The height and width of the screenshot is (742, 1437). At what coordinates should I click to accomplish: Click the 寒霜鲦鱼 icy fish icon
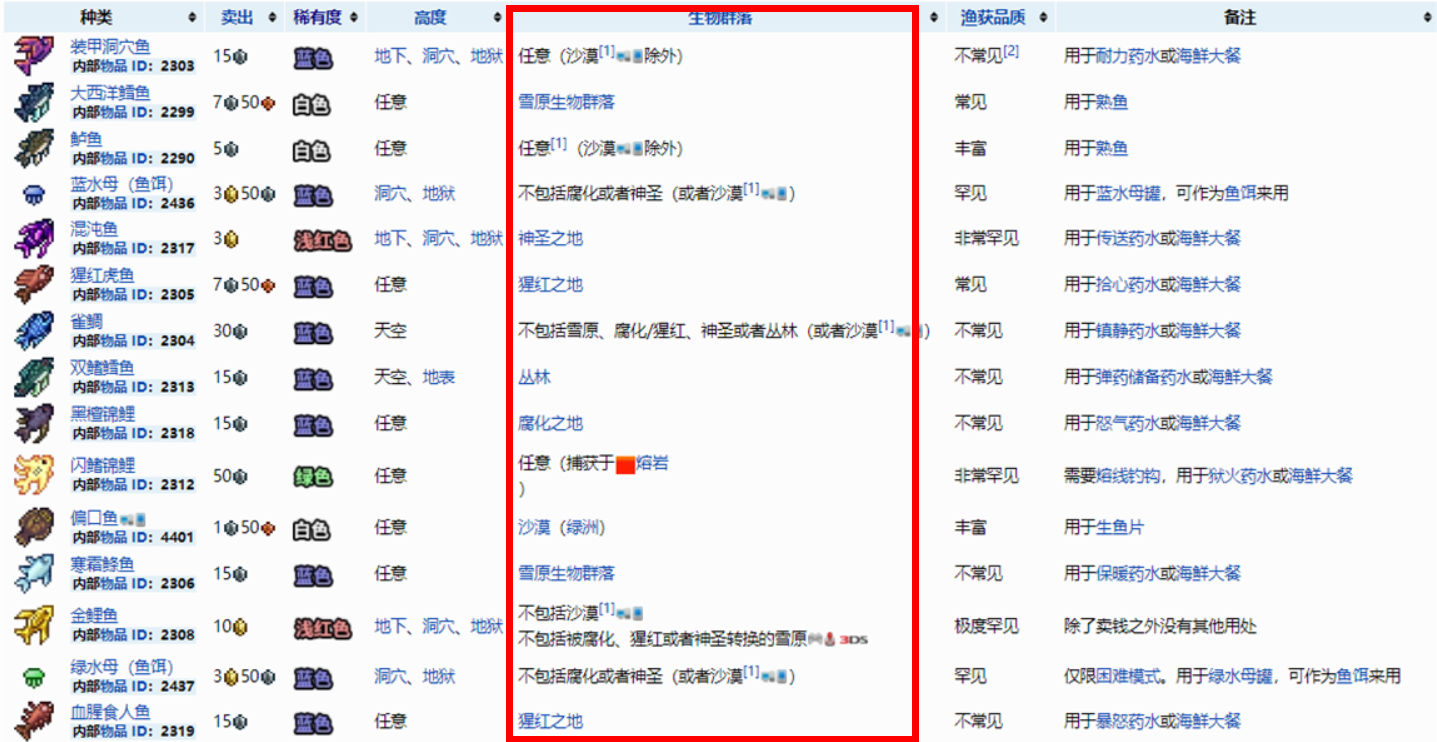pos(34,573)
